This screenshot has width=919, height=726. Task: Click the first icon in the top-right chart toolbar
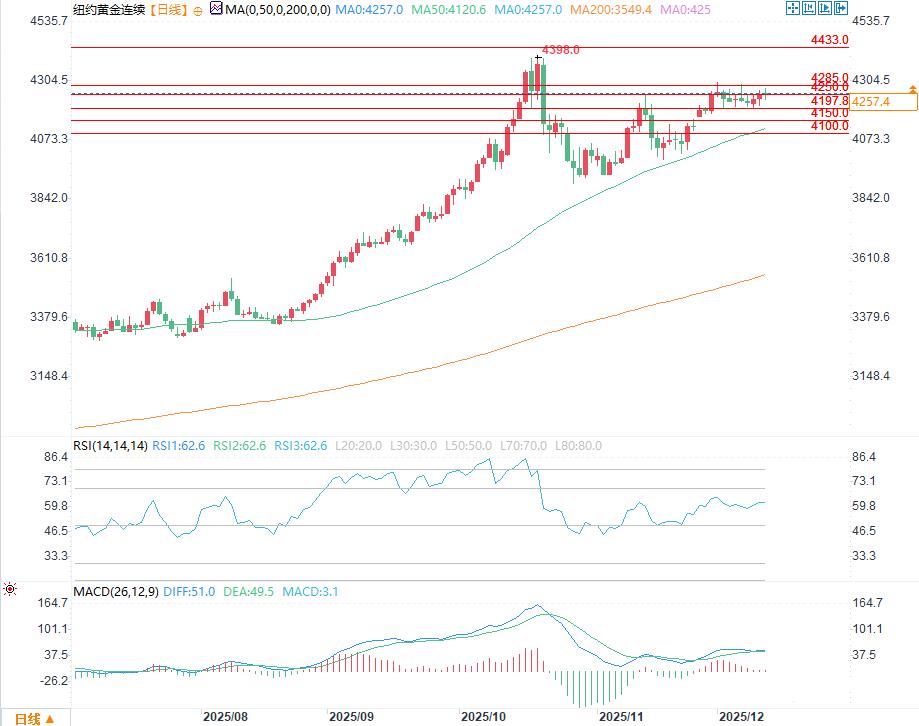(793, 8)
